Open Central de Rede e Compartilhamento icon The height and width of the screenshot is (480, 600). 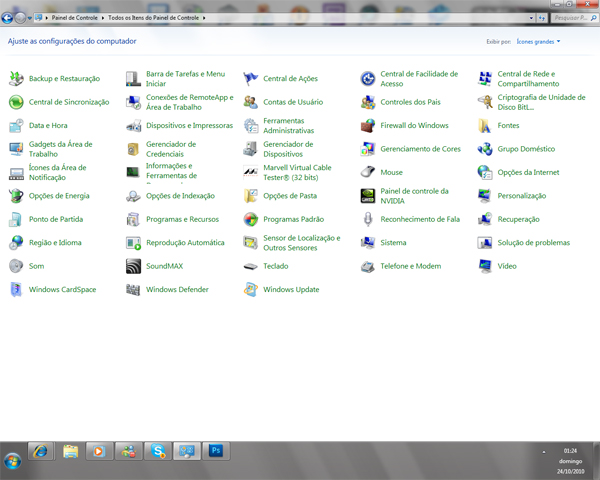[x=485, y=78]
